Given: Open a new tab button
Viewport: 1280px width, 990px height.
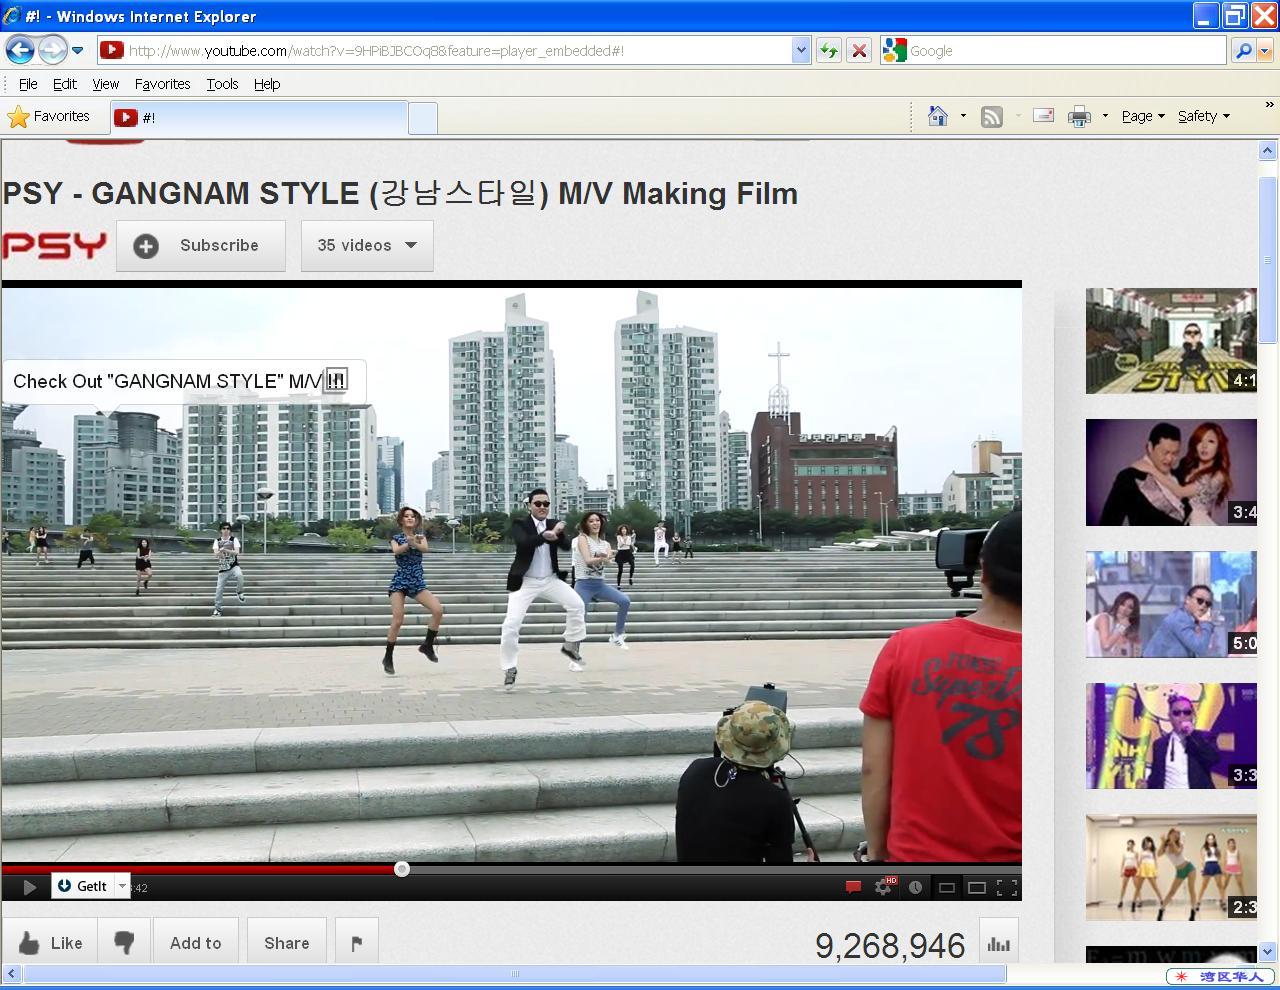Looking at the screenshot, I should point(423,118).
